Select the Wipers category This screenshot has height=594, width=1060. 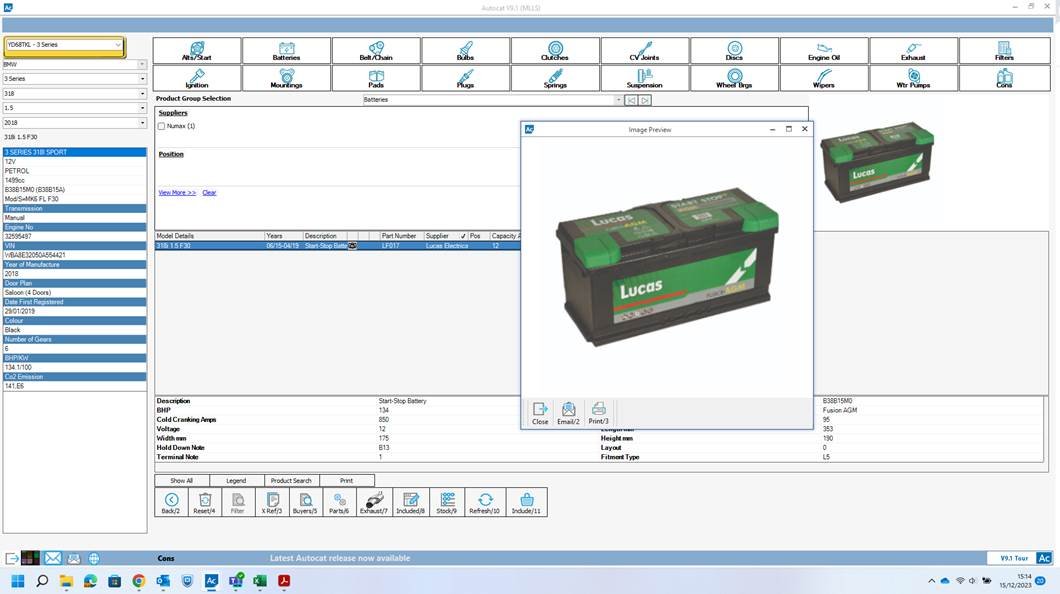point(824,78)
